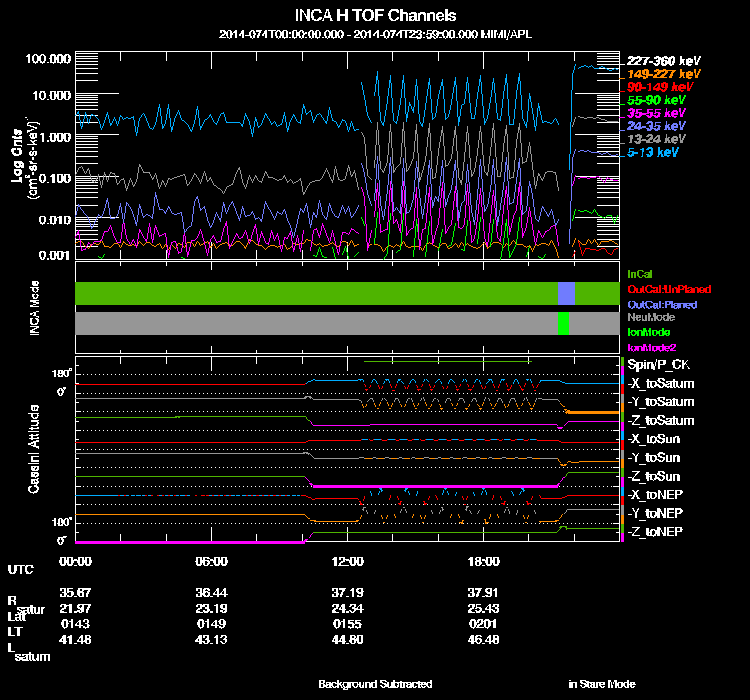Select the IonMode2 magenta legend label
The height and width of the screenshot is (700, 750).
650,346
